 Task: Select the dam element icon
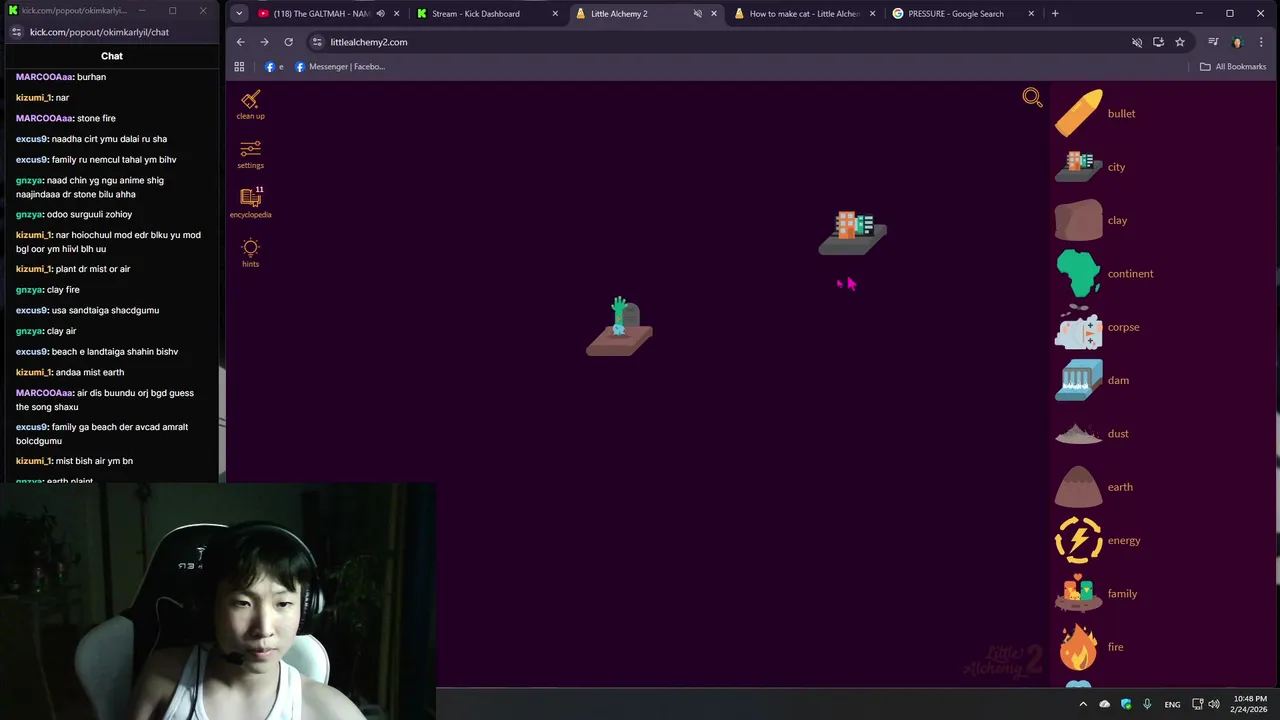(x=1078, y=380)
